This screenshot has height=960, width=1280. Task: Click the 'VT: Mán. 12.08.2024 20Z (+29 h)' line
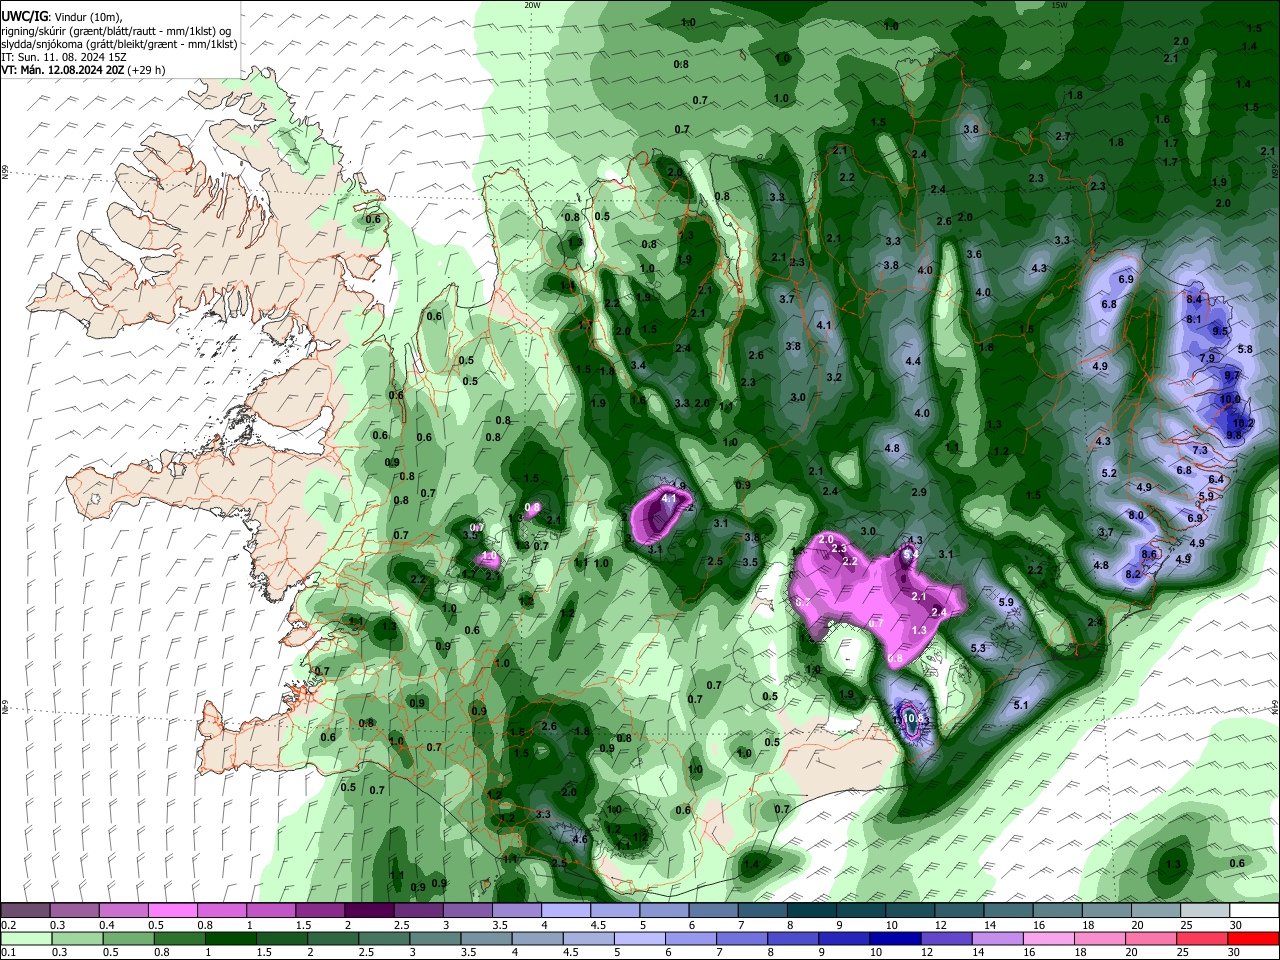pos(83,70)
